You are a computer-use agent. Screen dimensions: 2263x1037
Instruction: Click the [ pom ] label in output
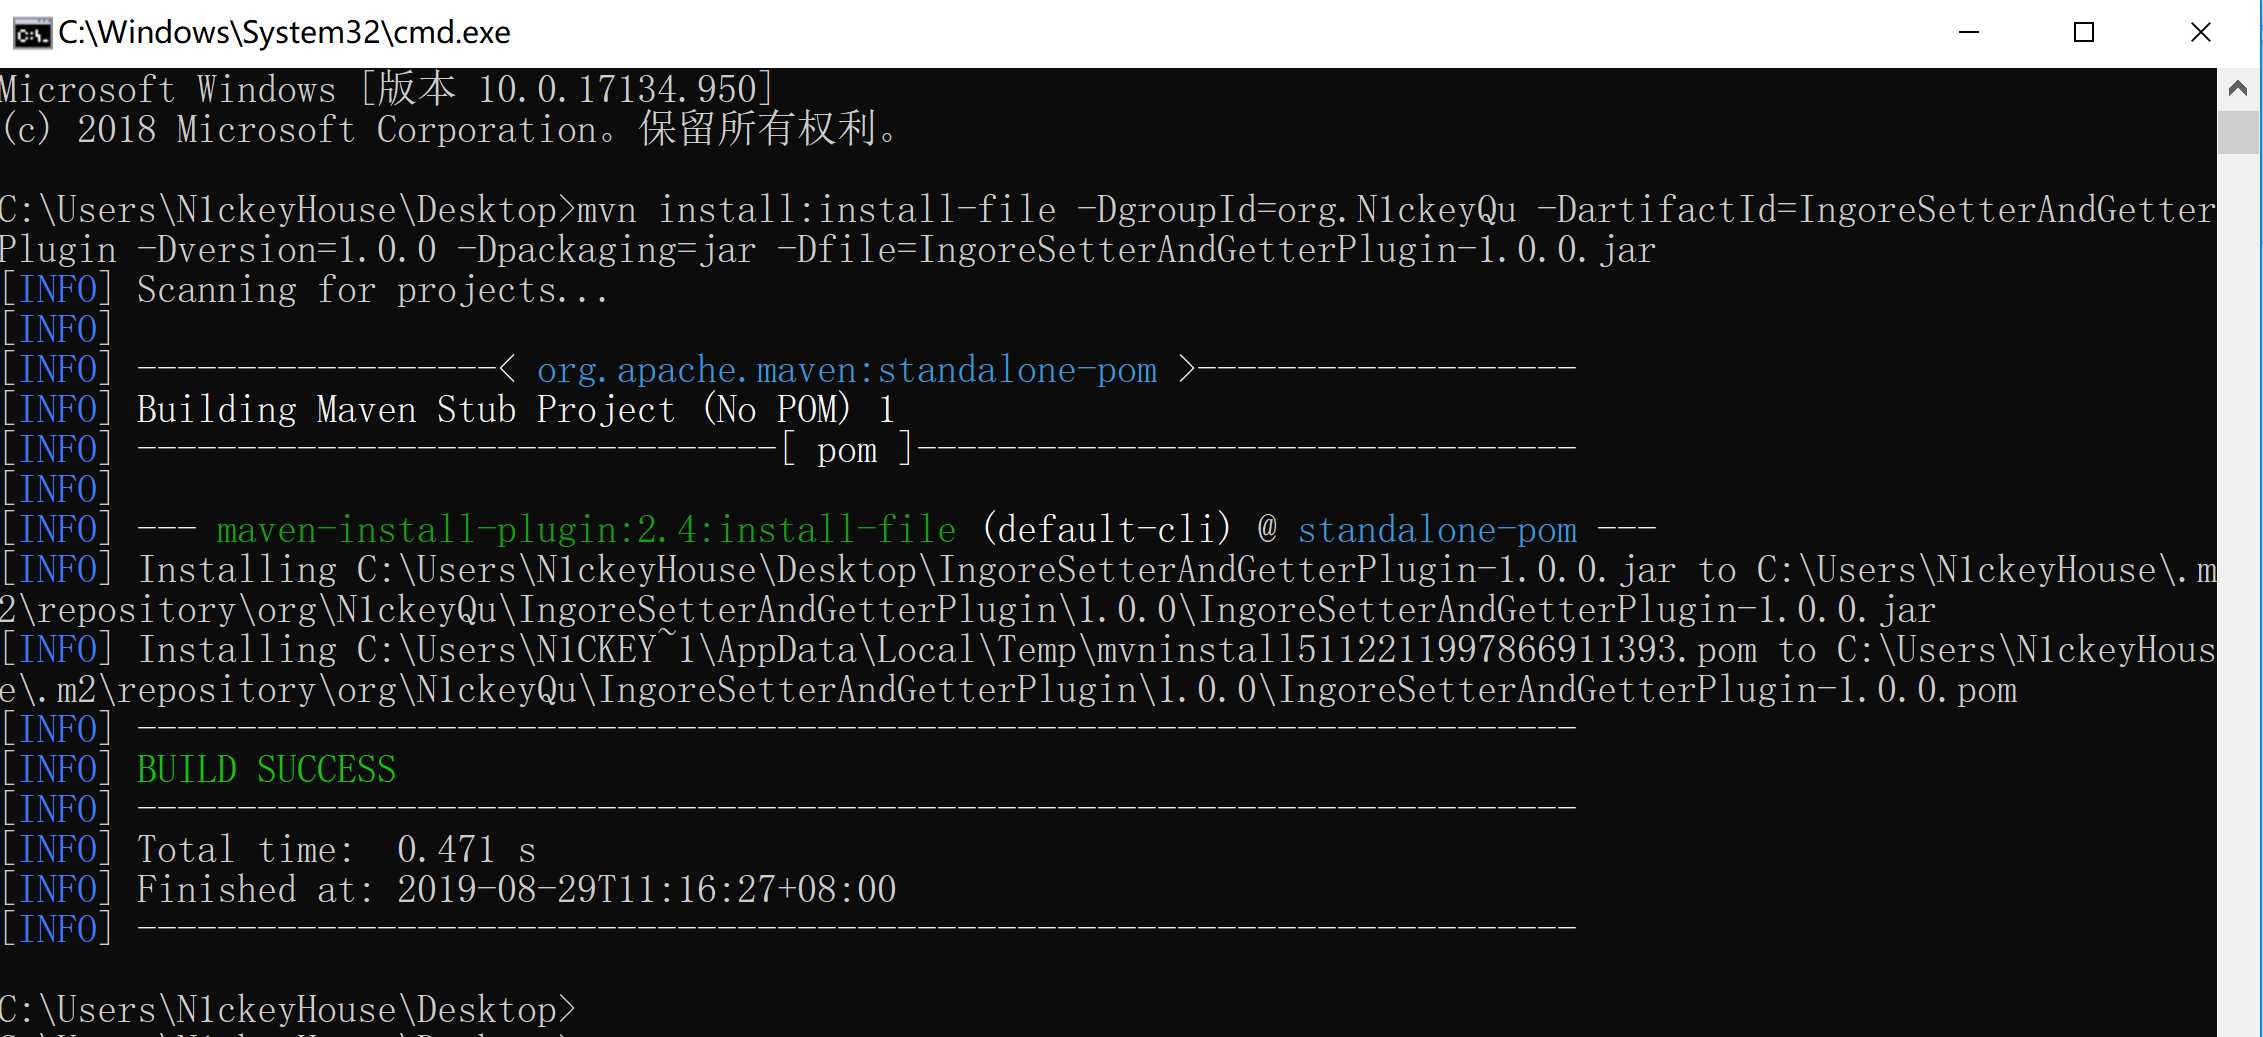pyautogui.click(x=846, y=450)
